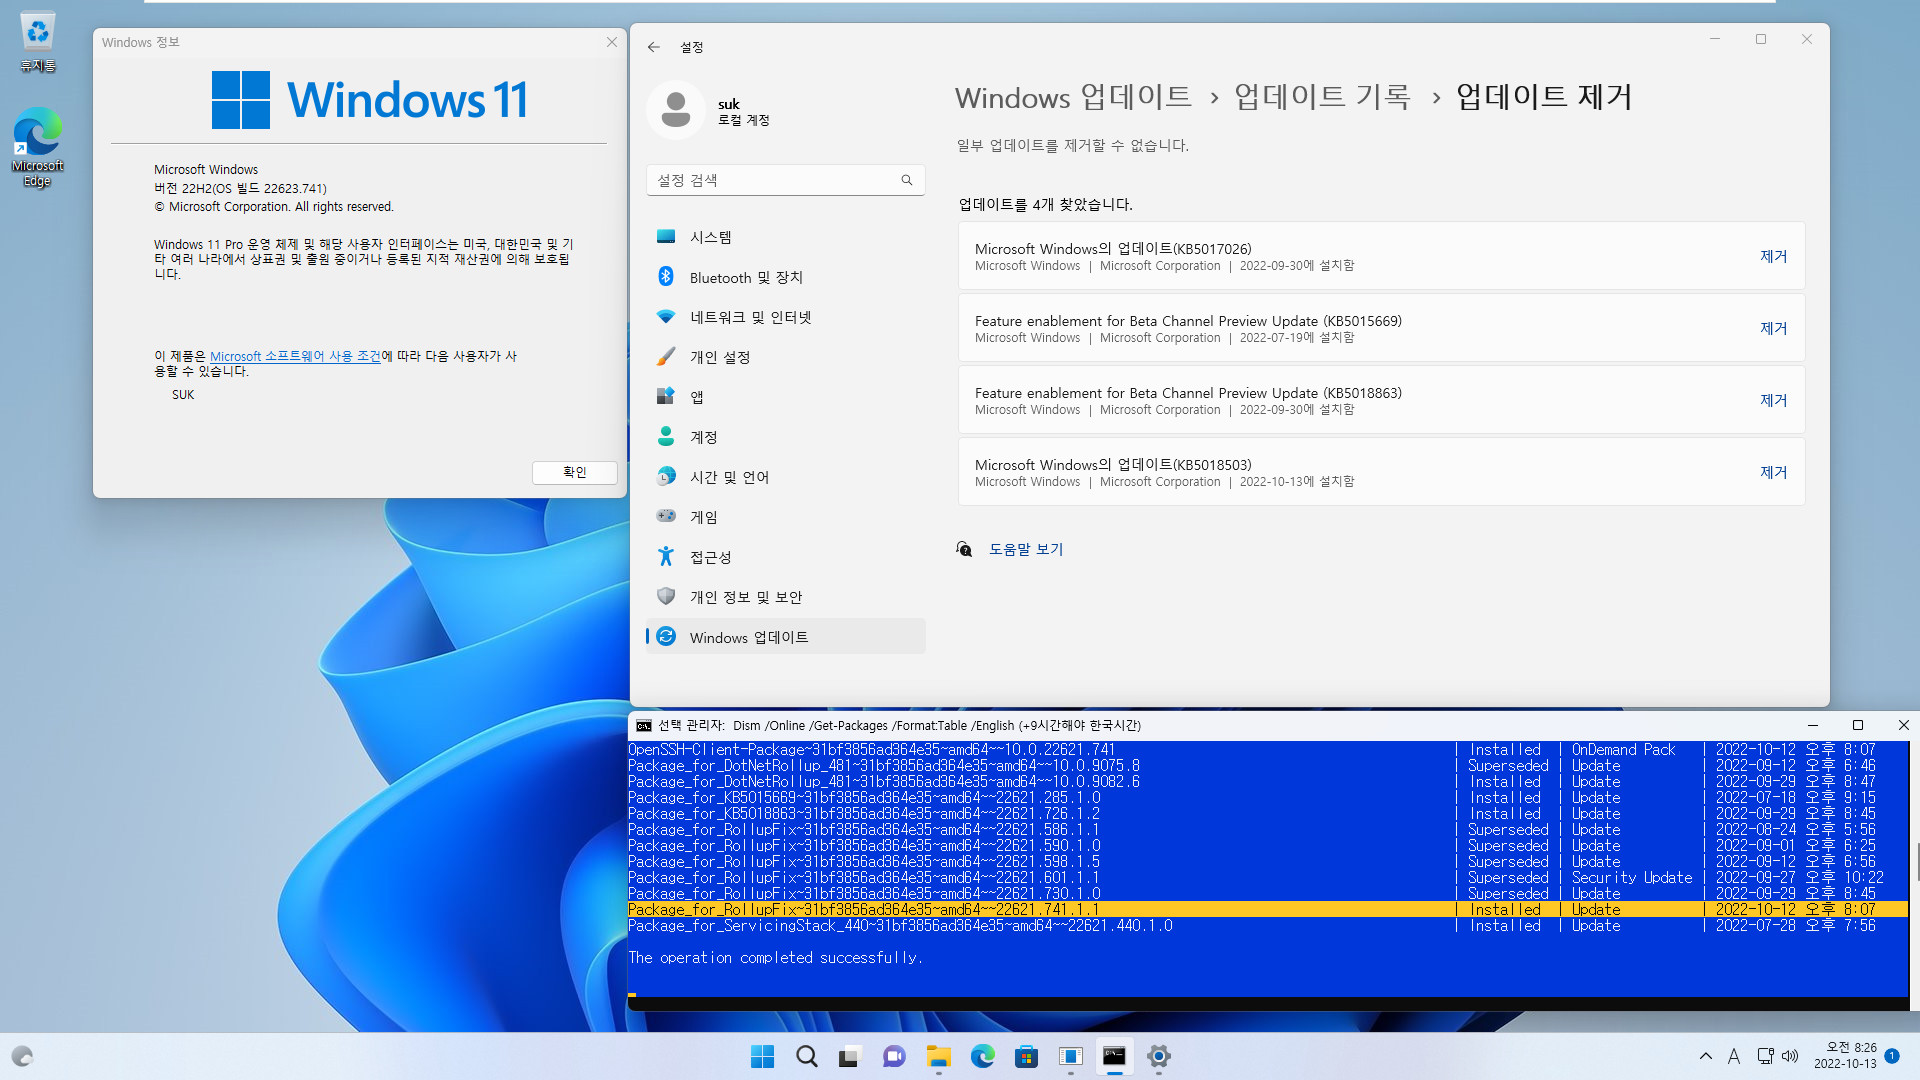Open 개인 정보 및 보안 settings

[x=786, y=597]
